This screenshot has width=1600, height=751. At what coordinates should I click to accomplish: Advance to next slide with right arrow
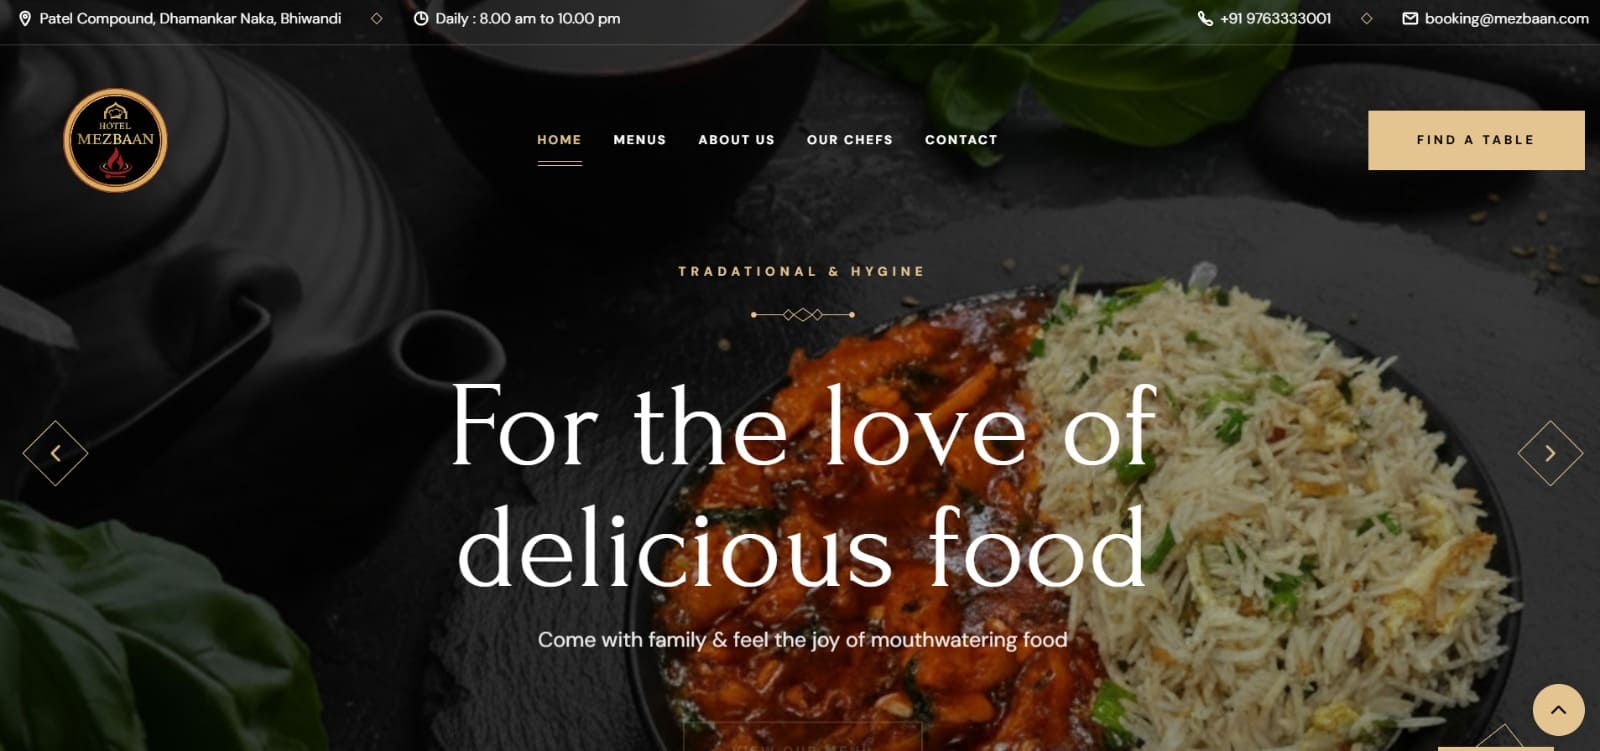click(x=1550, y=453)
